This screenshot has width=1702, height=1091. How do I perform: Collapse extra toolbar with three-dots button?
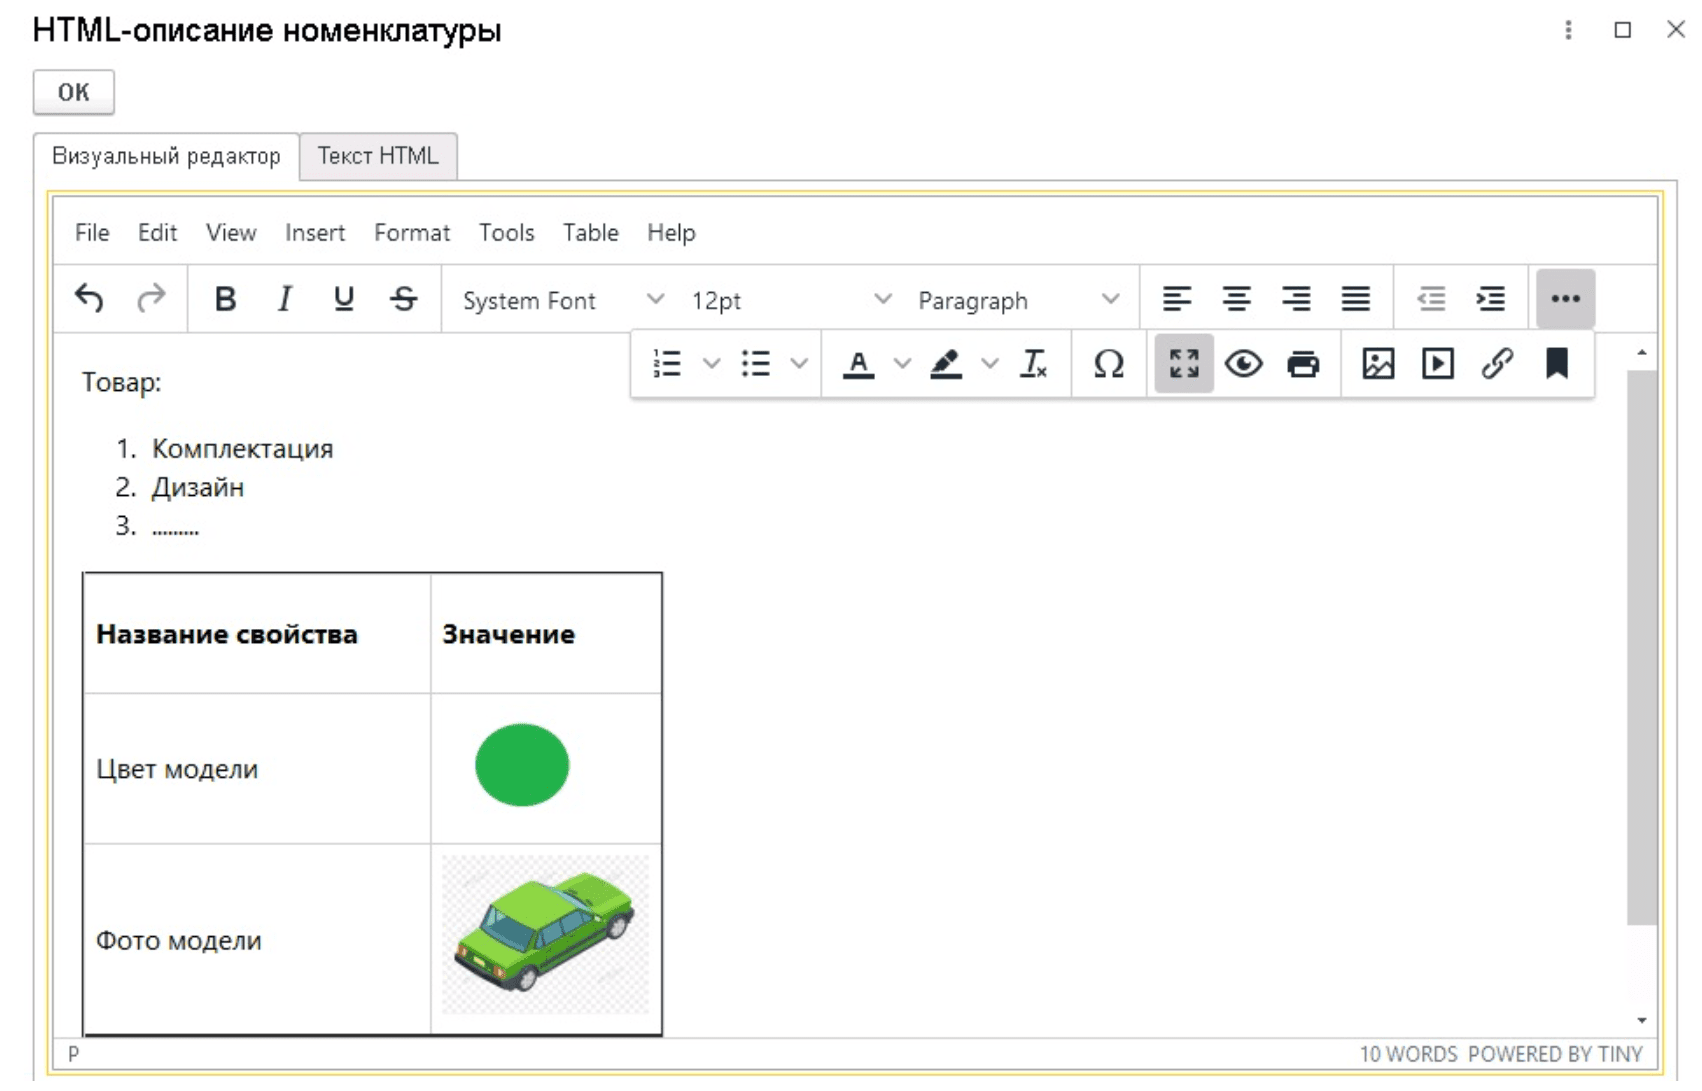(x=1565, y=299)
